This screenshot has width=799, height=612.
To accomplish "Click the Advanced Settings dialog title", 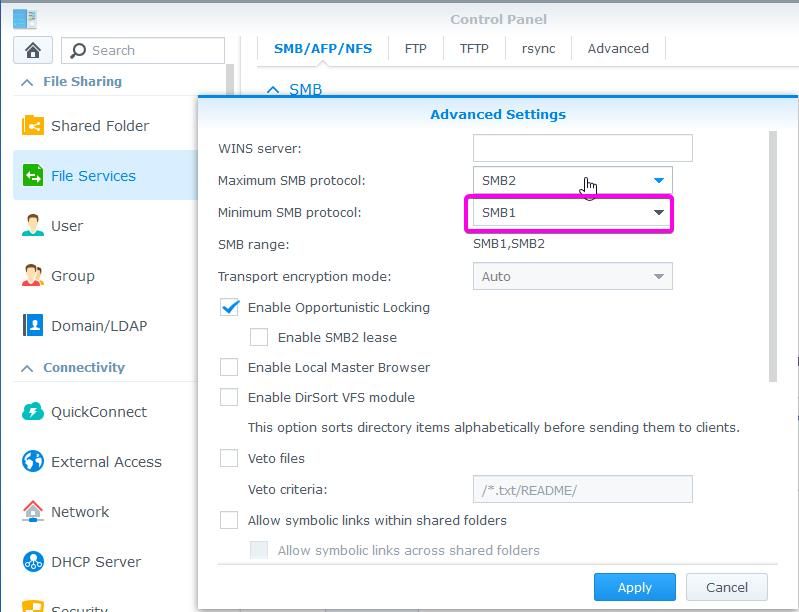I will 498,114.
